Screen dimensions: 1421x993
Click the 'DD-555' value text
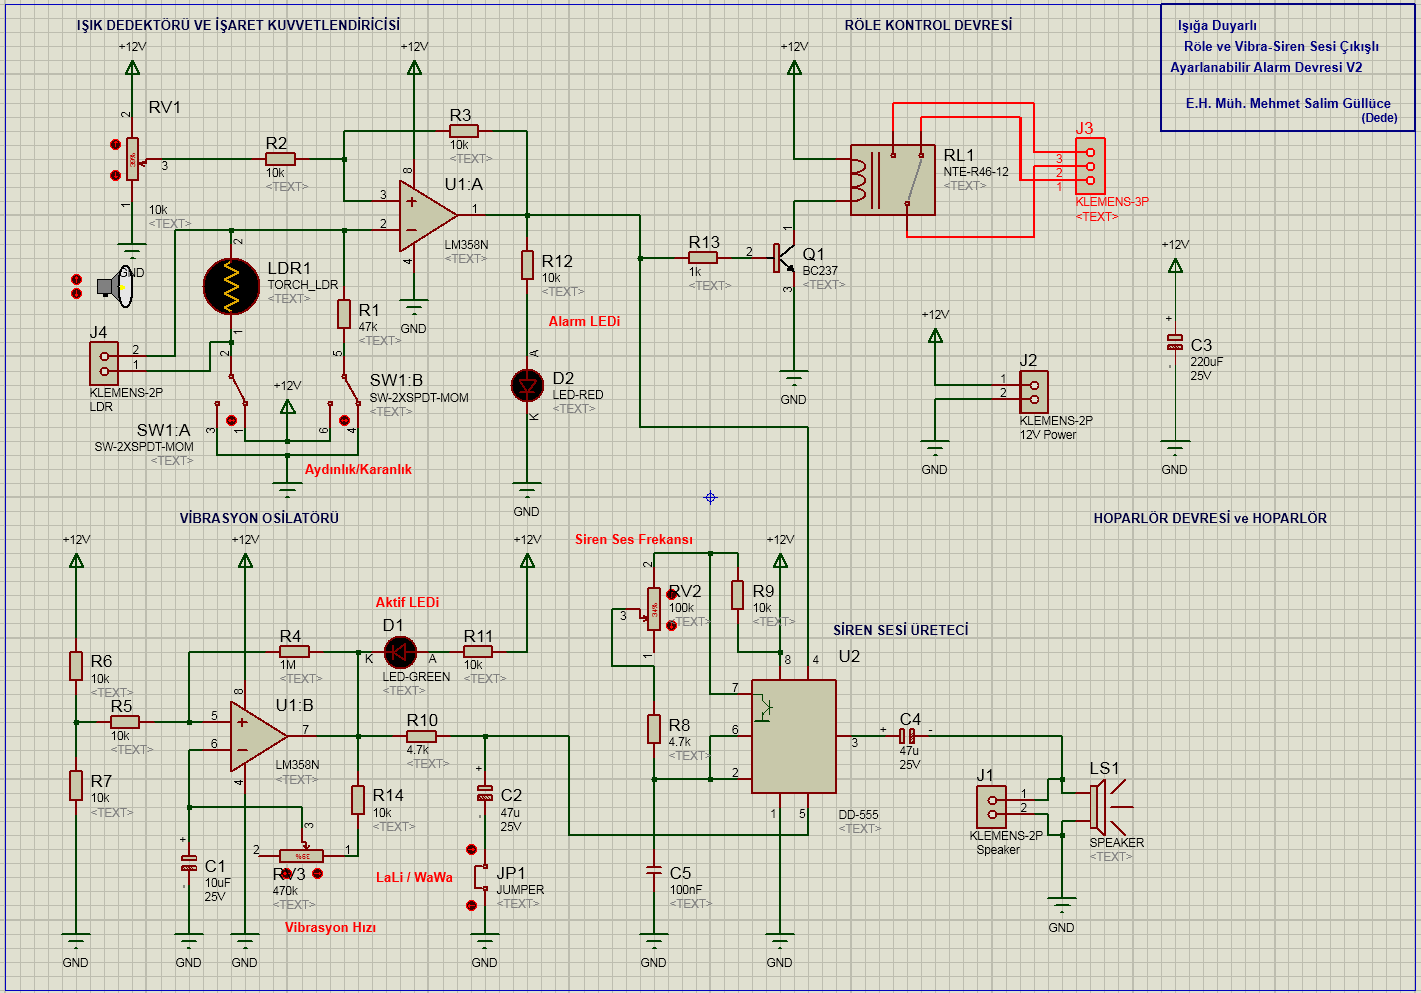pyautogui.click(x=858, y=815)
